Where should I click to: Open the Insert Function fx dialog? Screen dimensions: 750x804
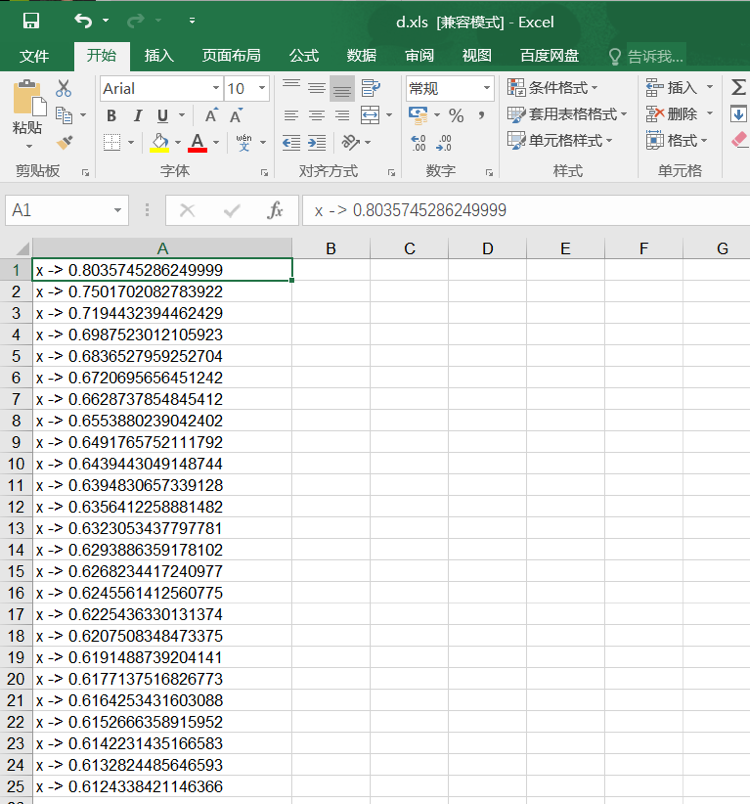click(x=276, y=210)
